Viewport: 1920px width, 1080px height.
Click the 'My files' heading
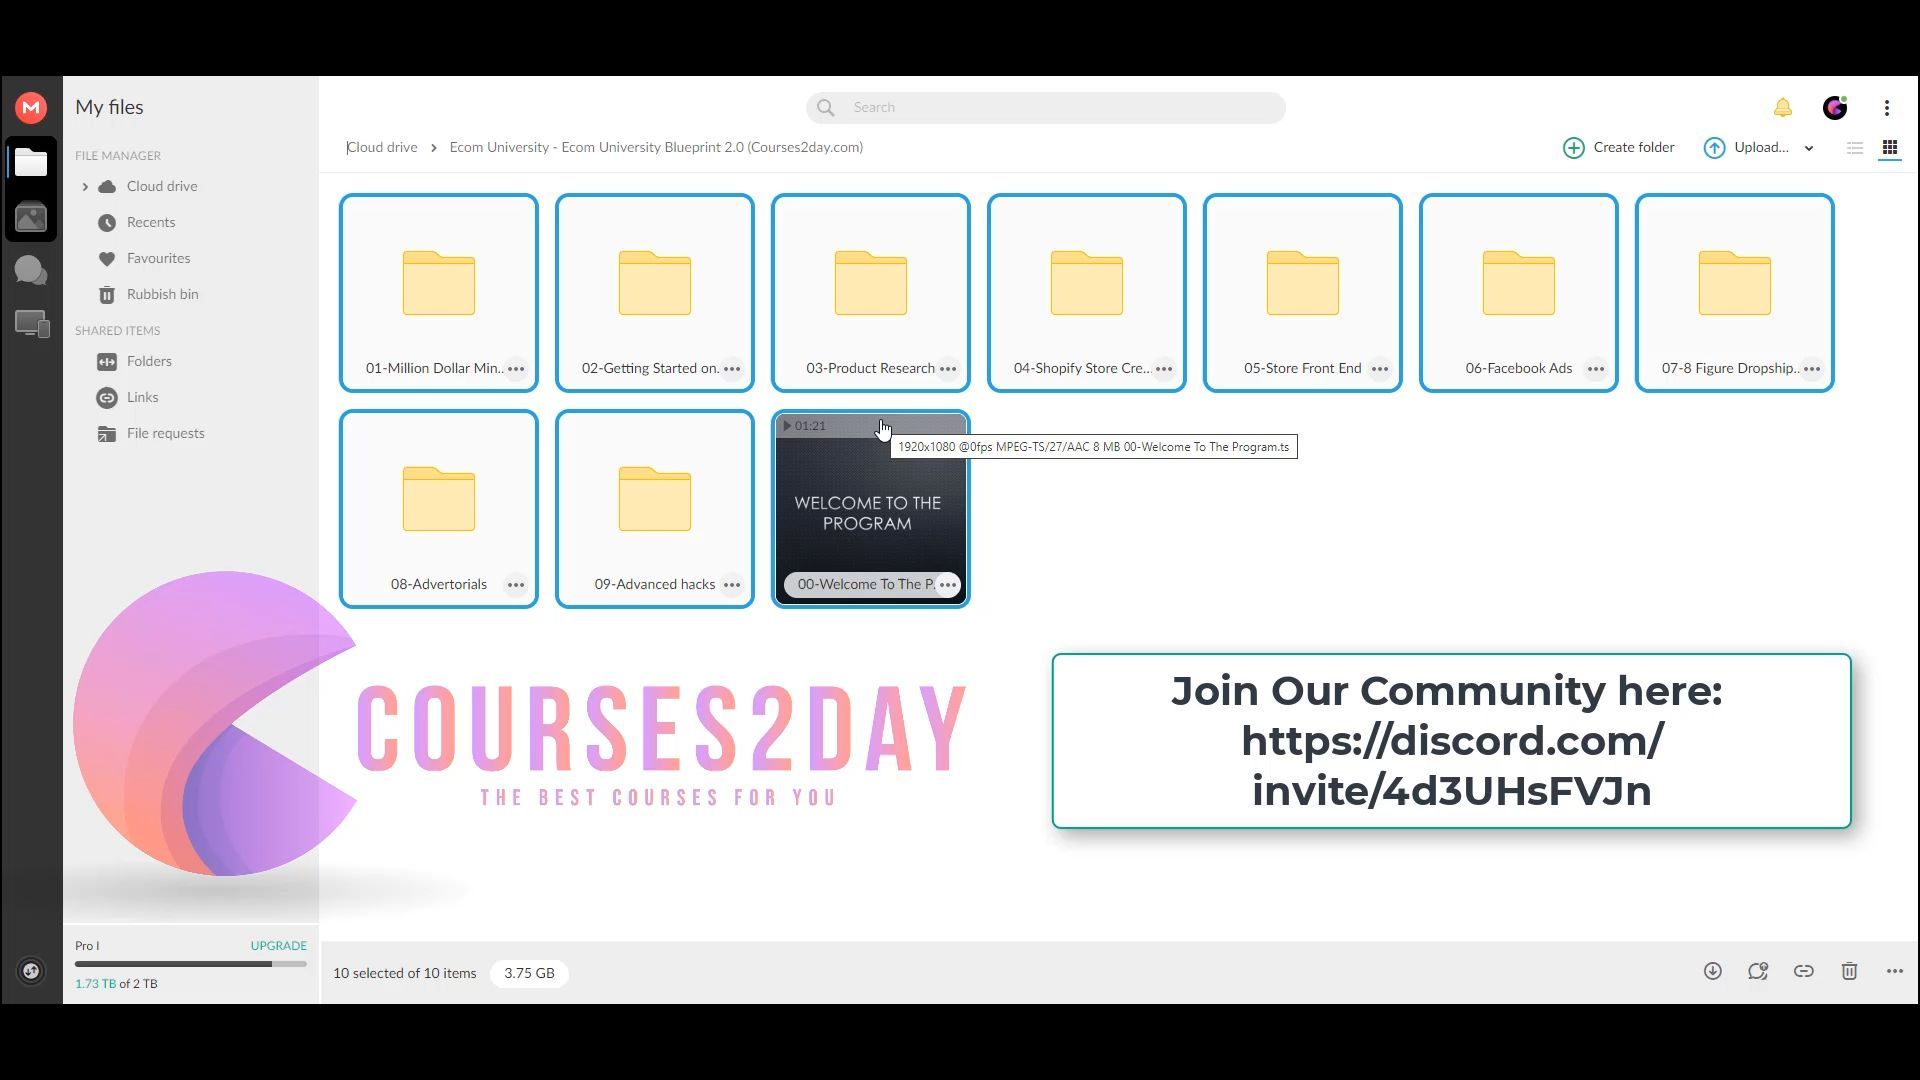(x=109, y=107)
